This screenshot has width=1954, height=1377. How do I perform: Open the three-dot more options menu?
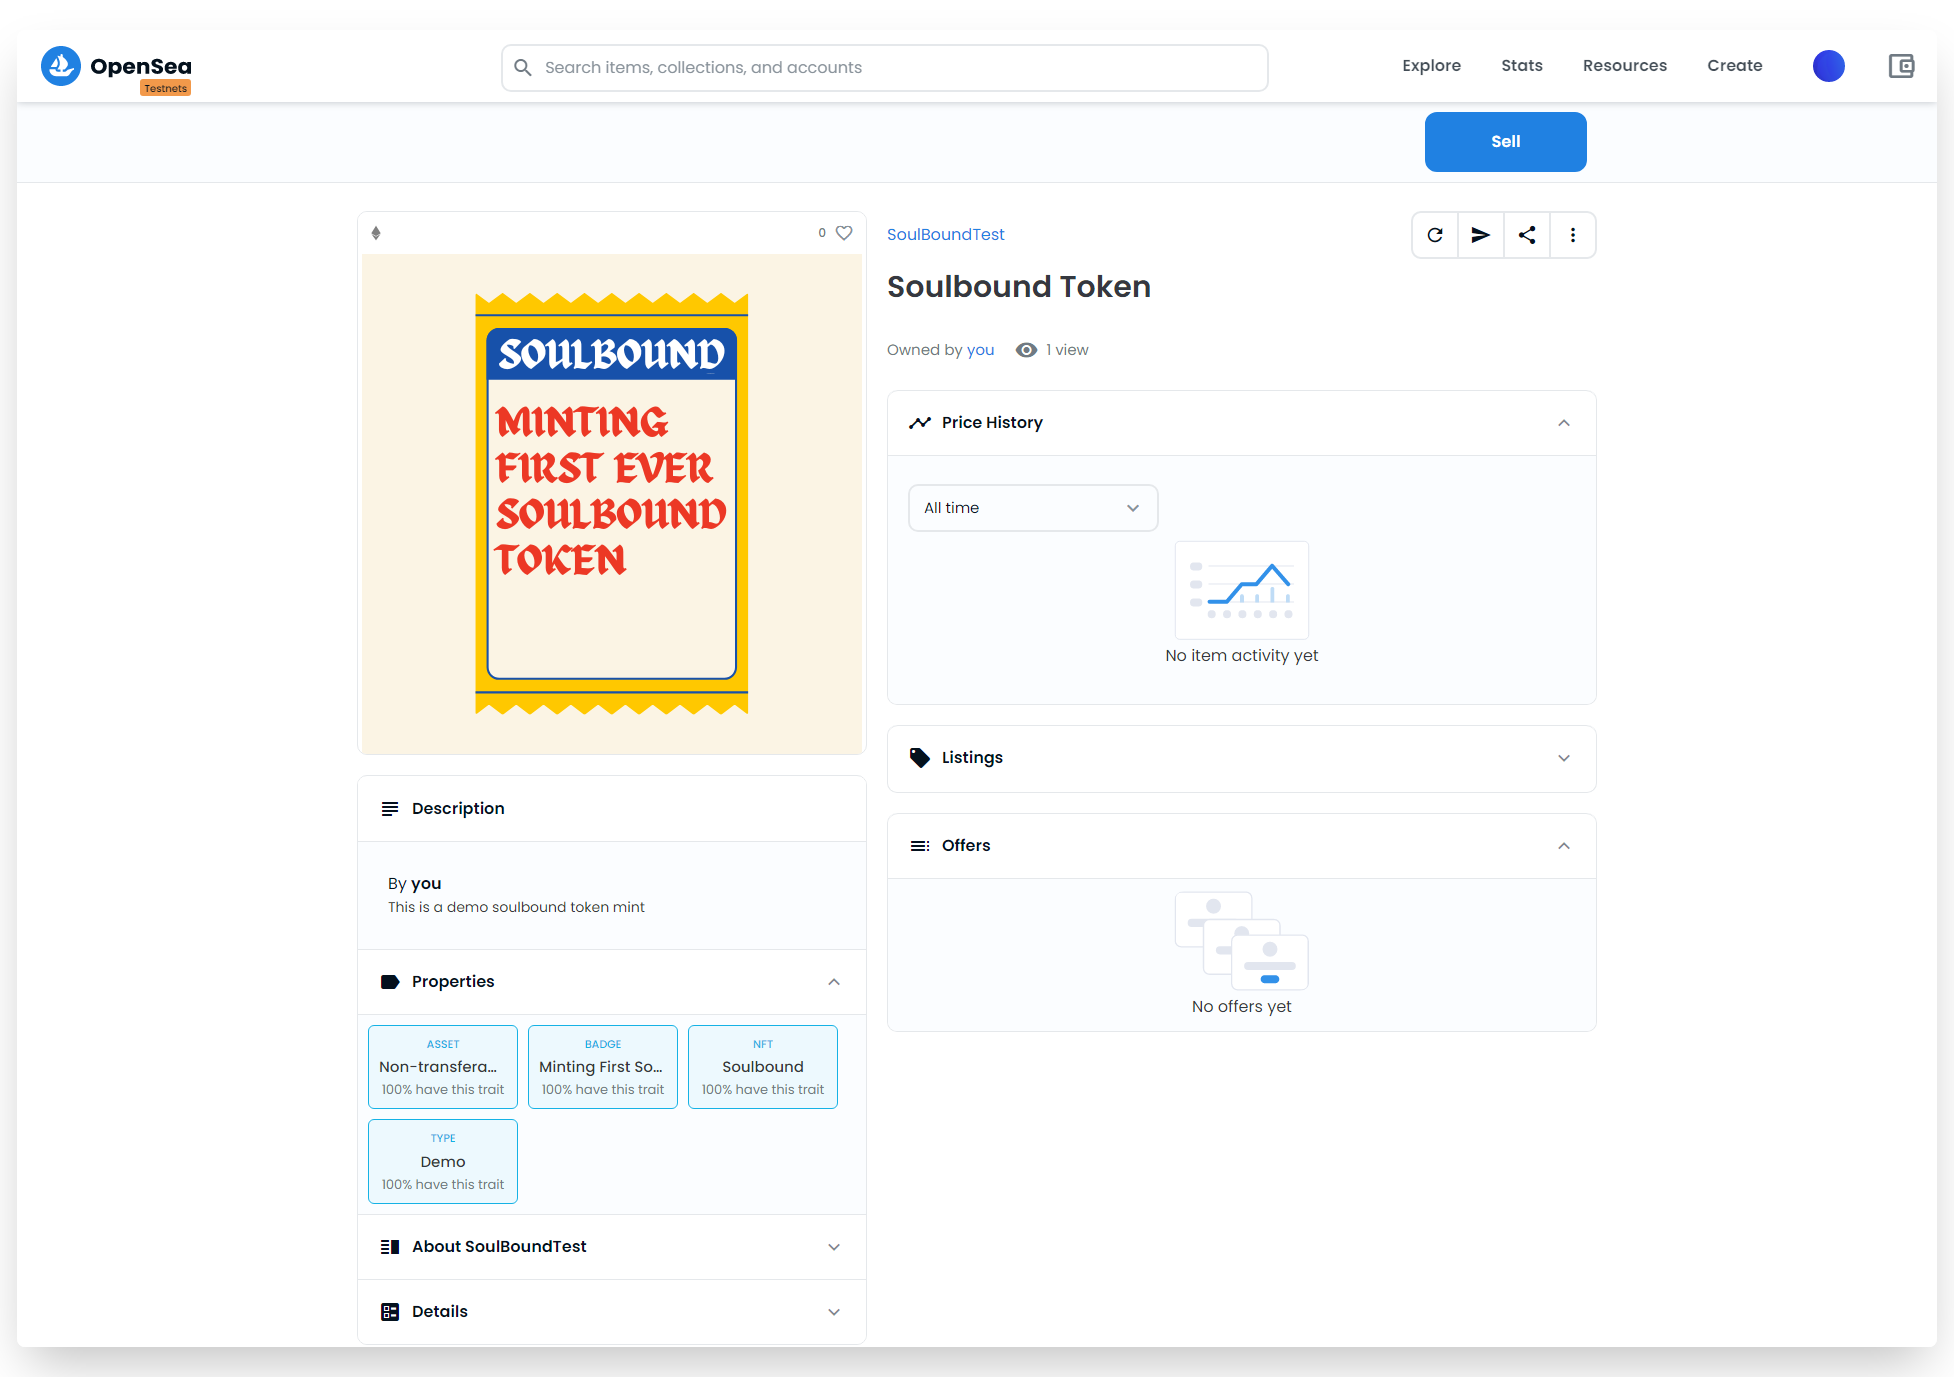1573,235
